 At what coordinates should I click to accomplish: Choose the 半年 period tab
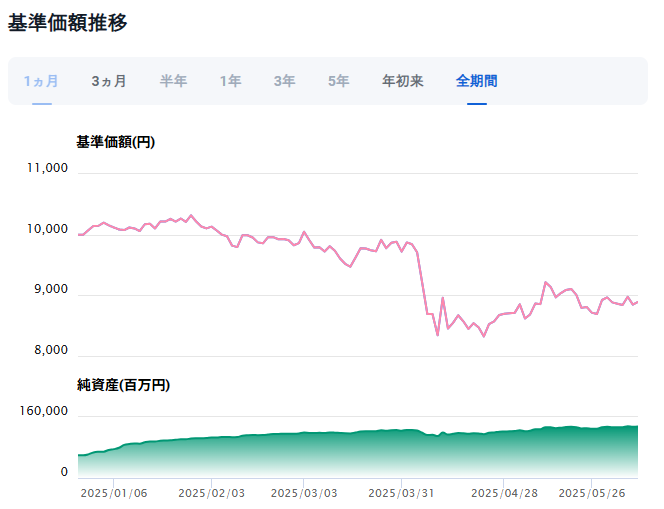173,81
